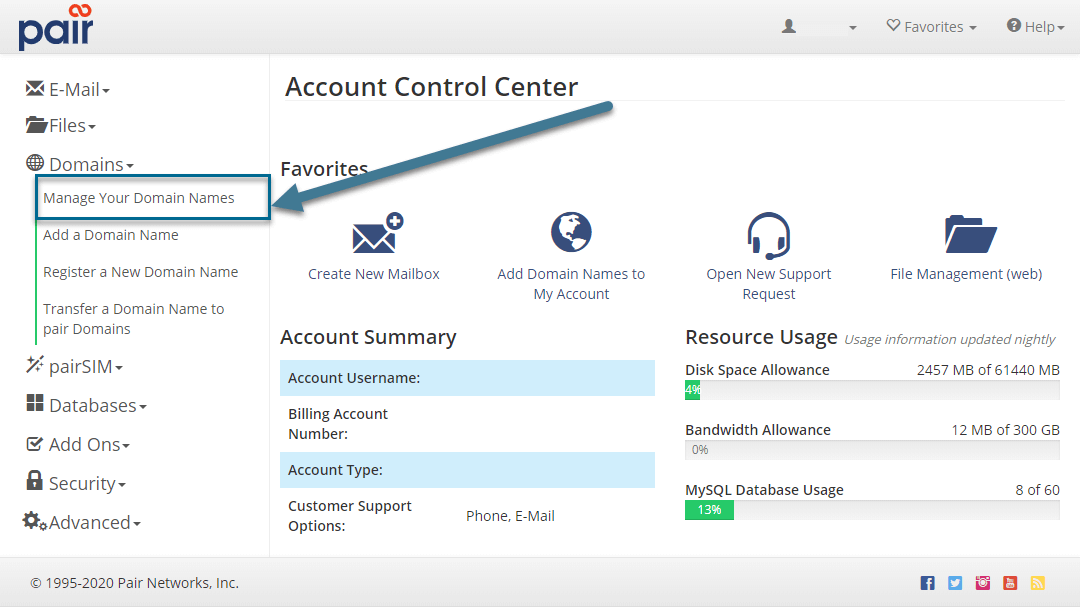
Task: Expand the E-Mail sidebar menu
Action: 68,90
